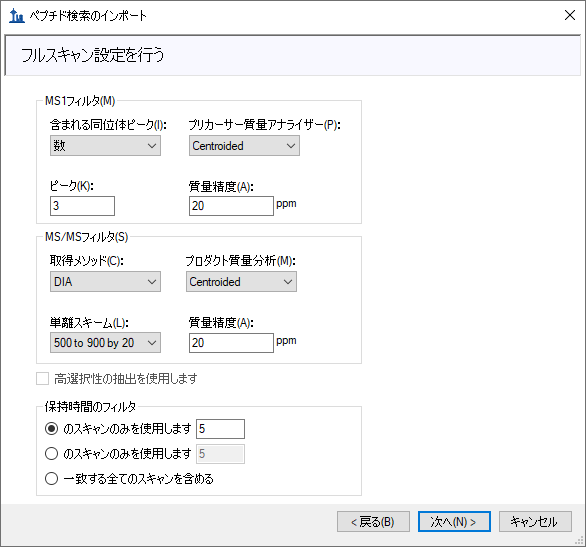Screen dimensions: 586x547
Task: Click the MS/MS 質量精度 ppm field
Action: 231,343
